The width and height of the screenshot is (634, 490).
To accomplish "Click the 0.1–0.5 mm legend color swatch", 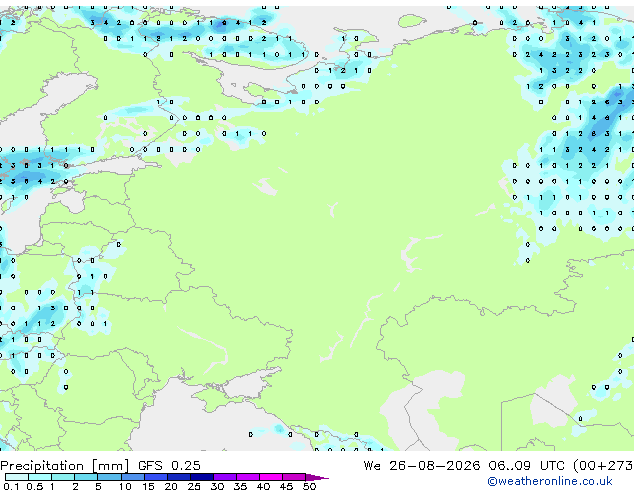I will tap(17, 477).
